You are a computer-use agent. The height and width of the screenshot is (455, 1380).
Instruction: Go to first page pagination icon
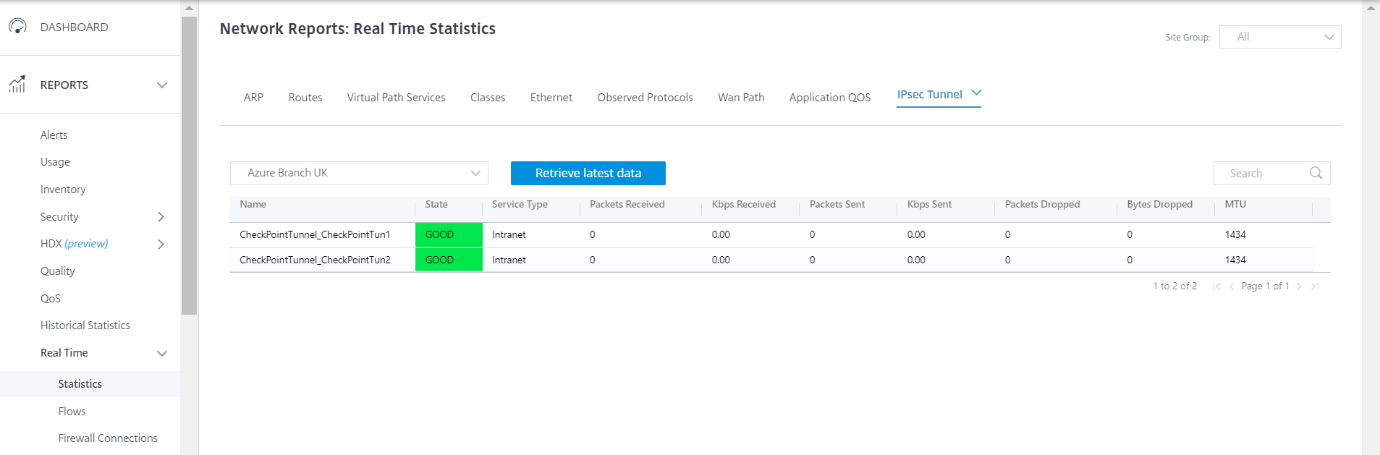pyautogui.click(x=1216, y=286)
